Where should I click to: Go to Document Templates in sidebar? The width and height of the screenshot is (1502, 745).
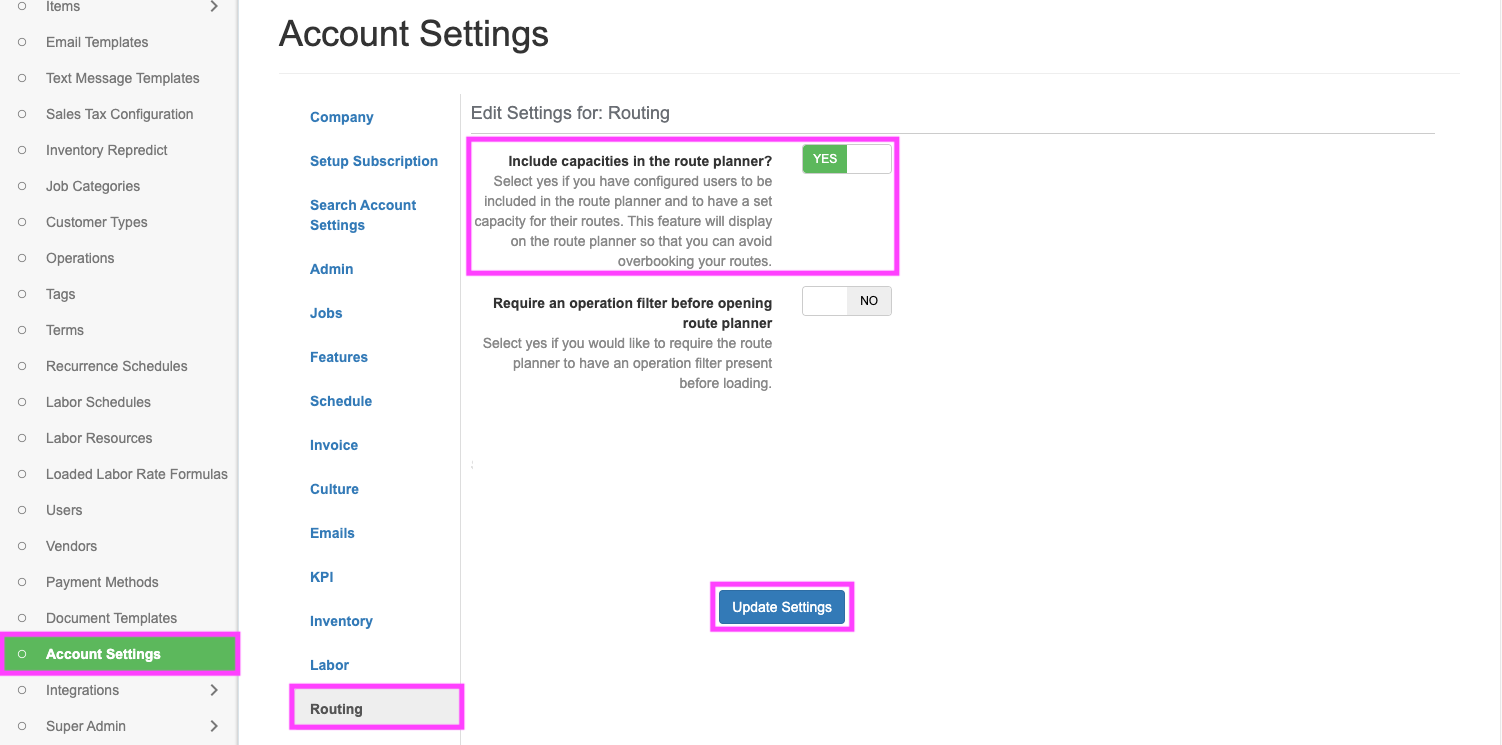tap(111, 618)
